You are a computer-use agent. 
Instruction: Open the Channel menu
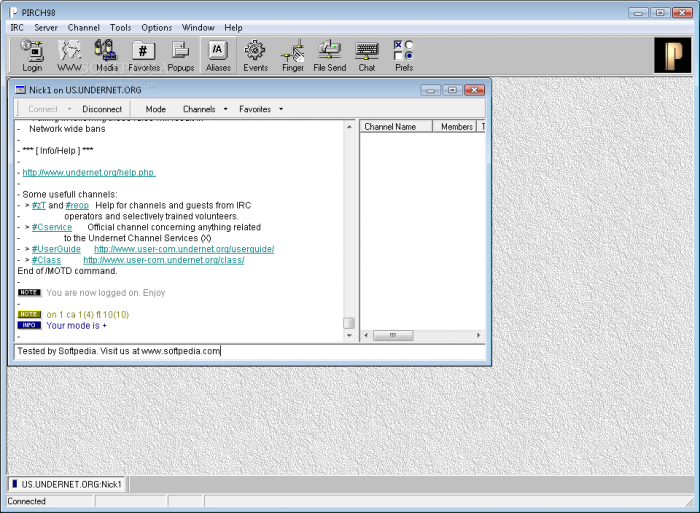83,28
